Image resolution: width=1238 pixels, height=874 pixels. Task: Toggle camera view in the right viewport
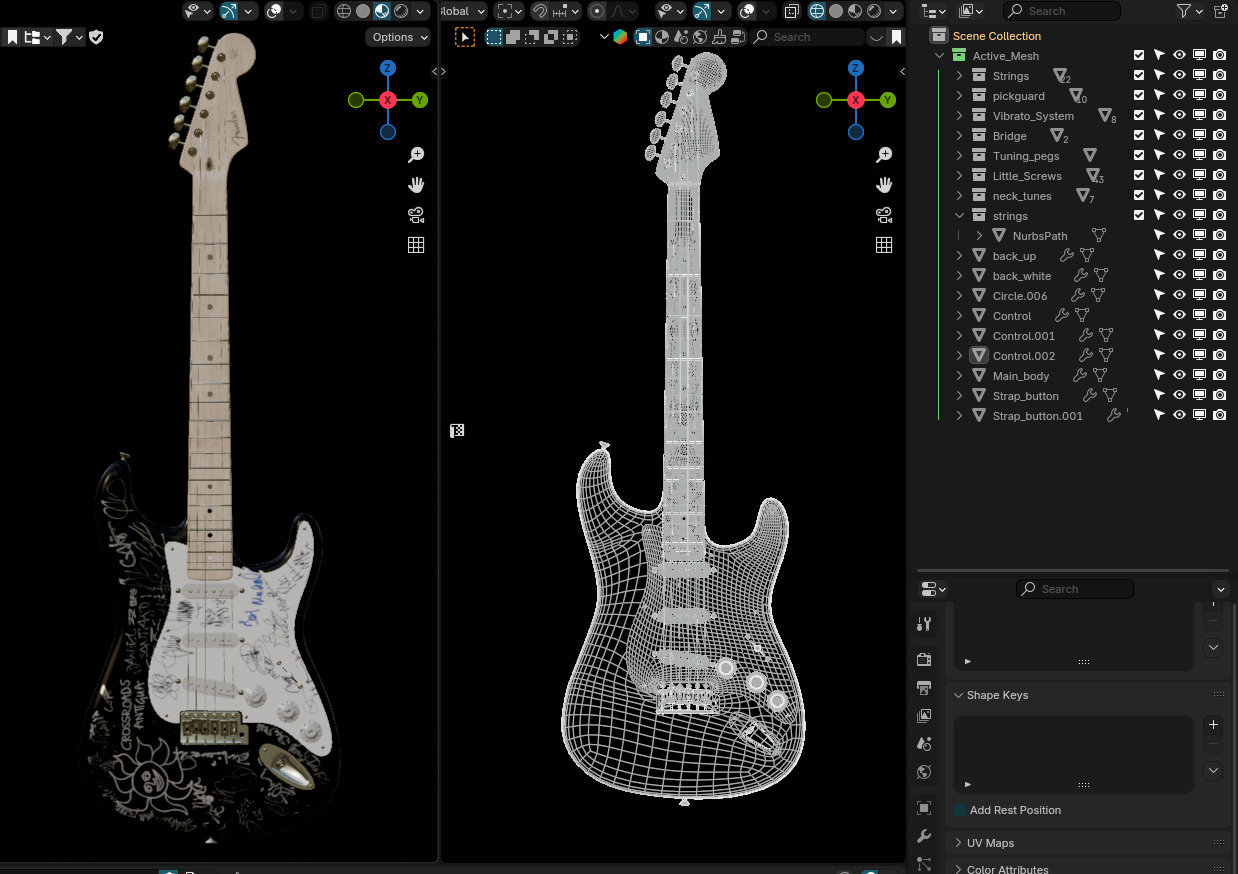pyautogui.click(x=884, y=215)
